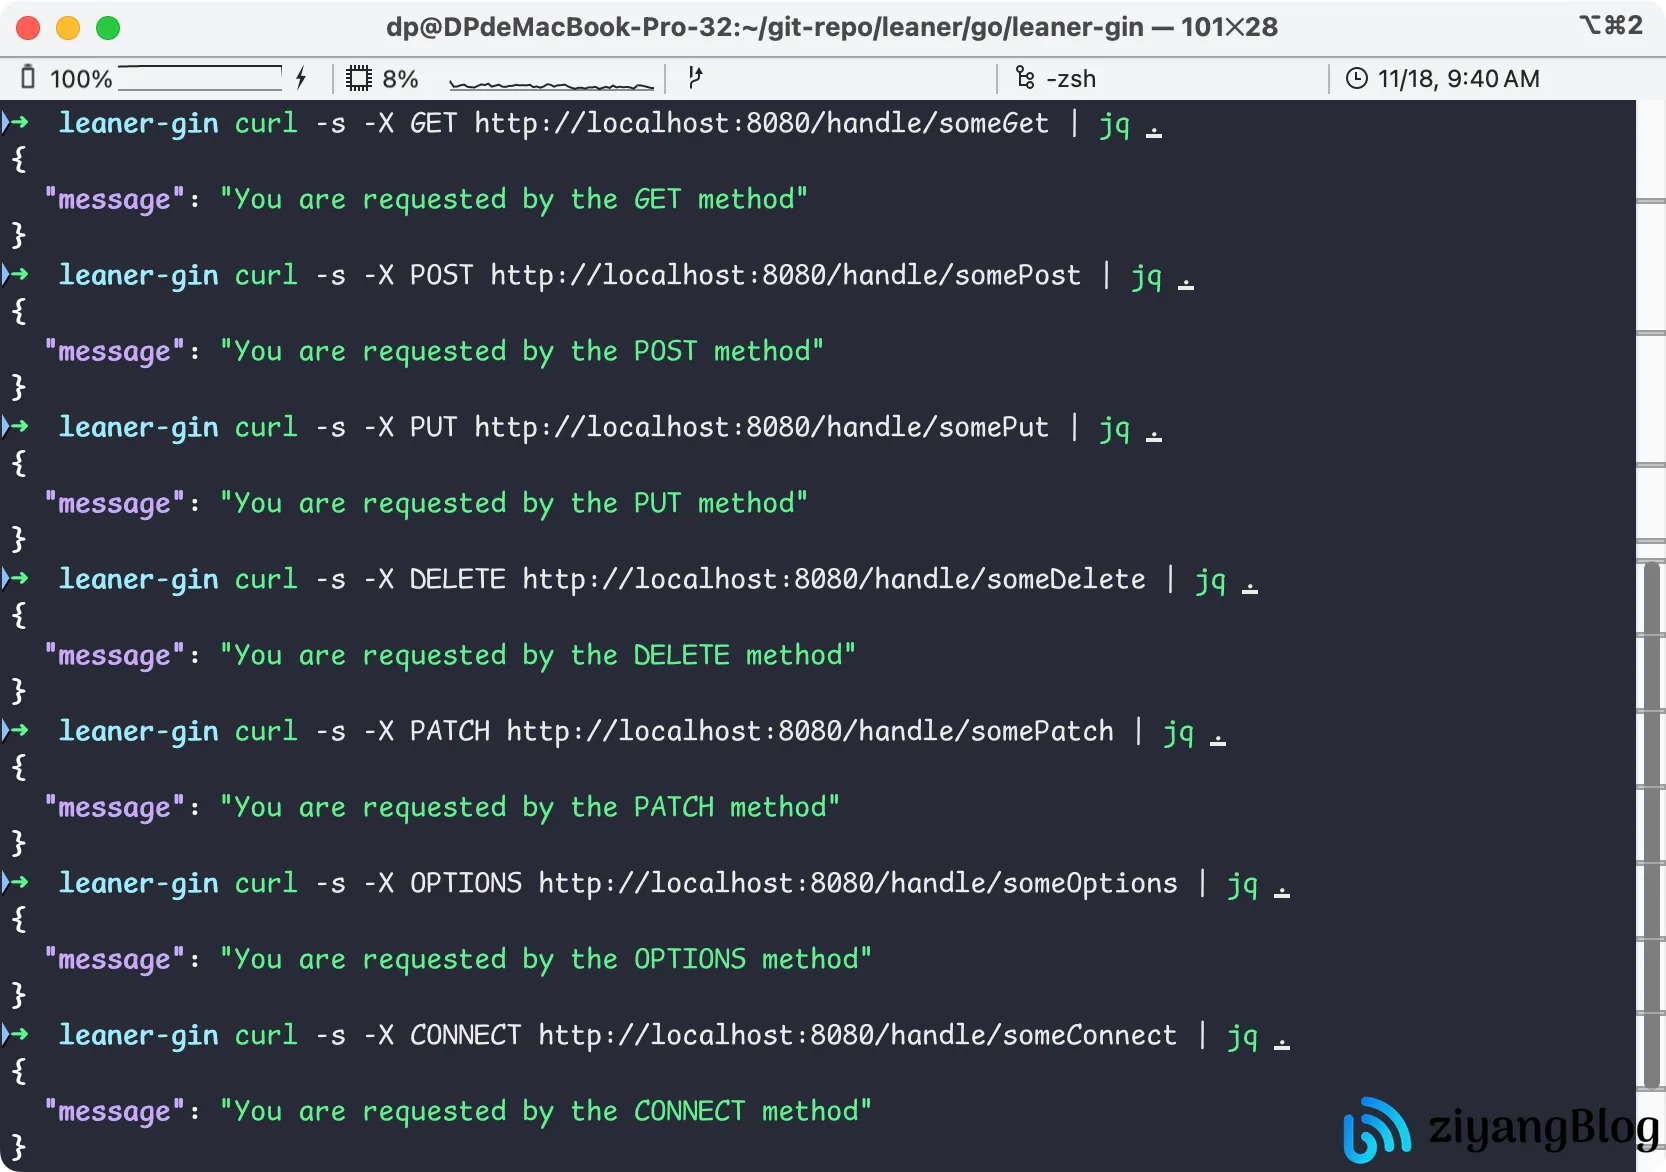Click the someGet localhost URL

tap(761, 123)
